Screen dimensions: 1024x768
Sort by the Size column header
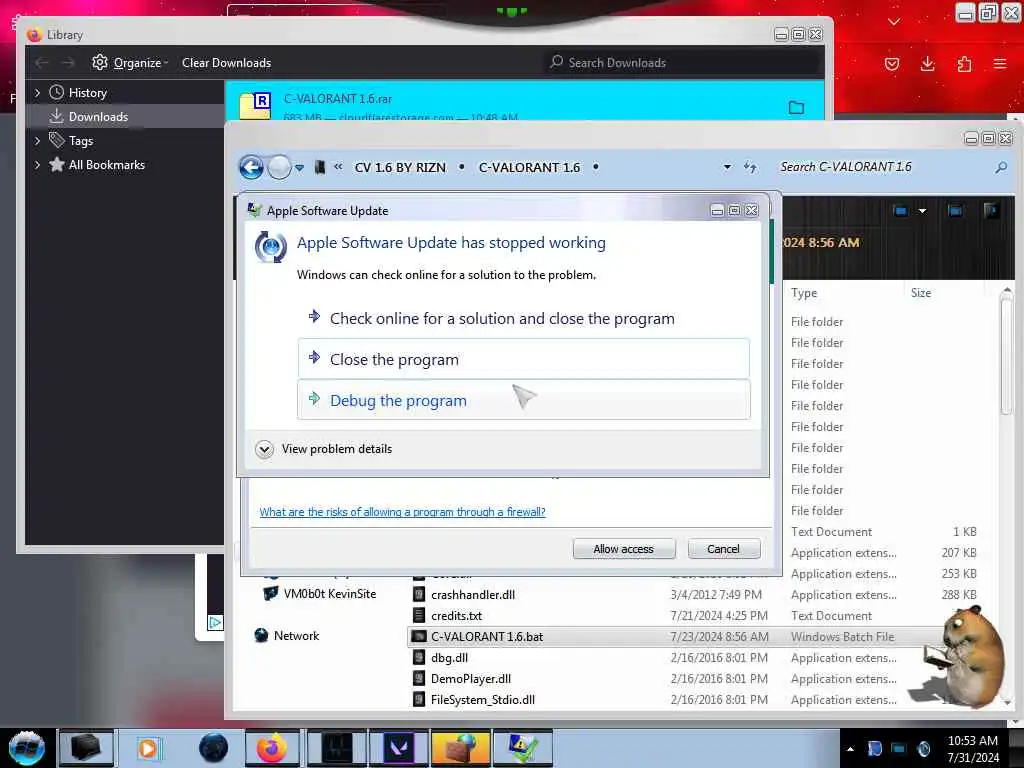pos(921,293)
